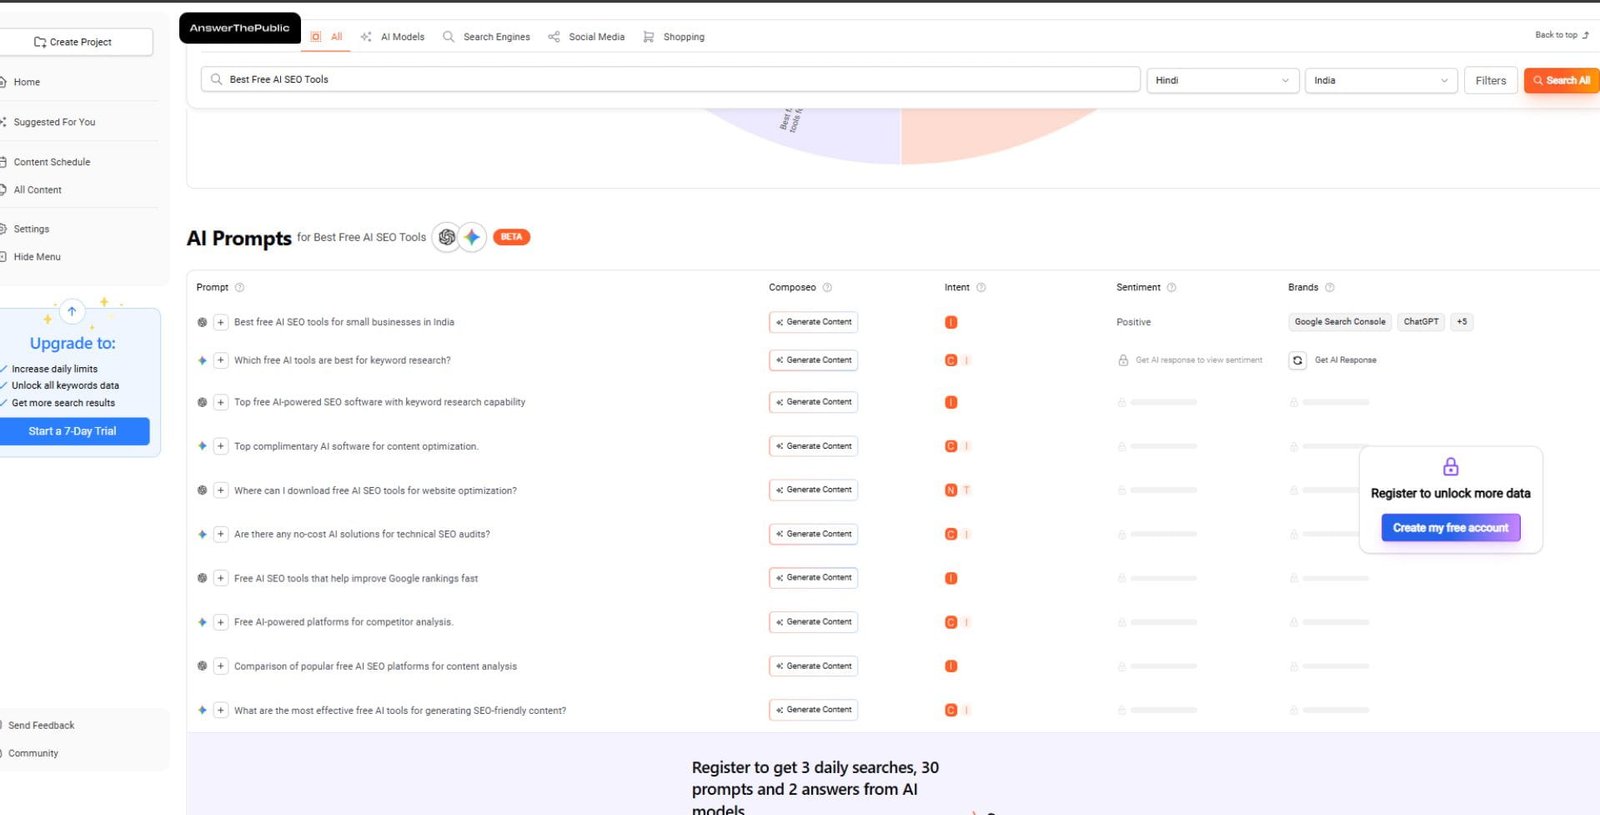Click the refresh Get AI Response icon

[1297, 360]
